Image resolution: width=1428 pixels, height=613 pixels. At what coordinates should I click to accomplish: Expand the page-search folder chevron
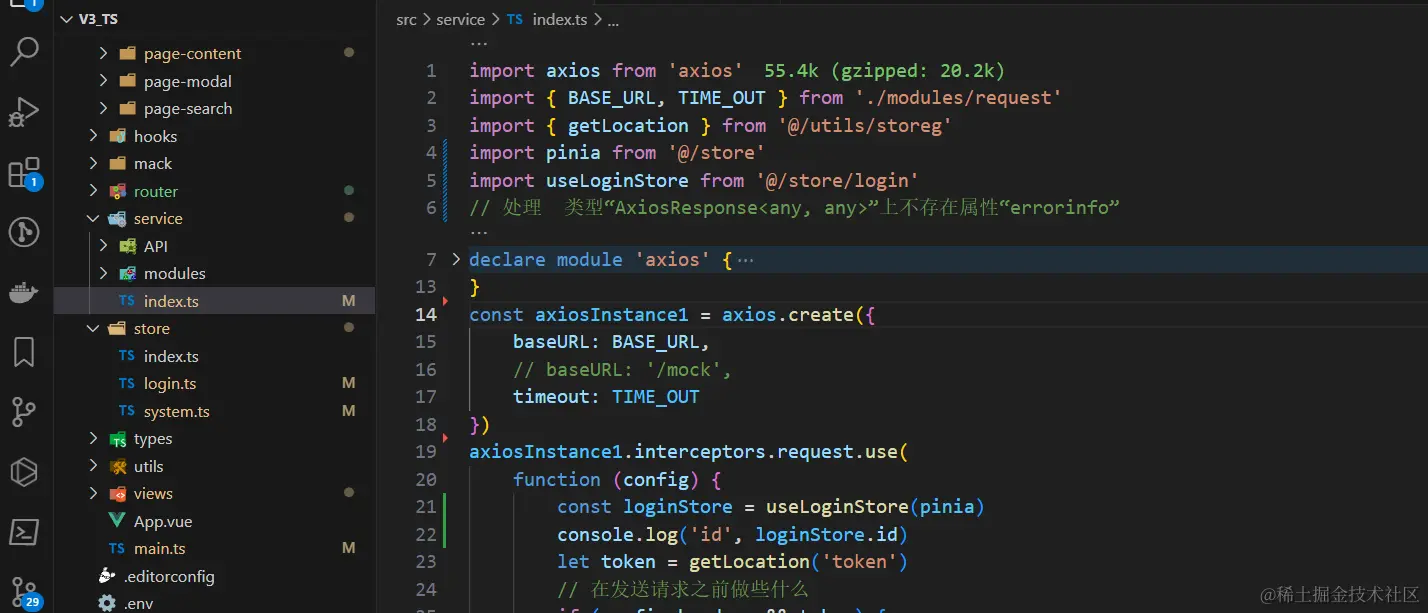coord(103,108)
